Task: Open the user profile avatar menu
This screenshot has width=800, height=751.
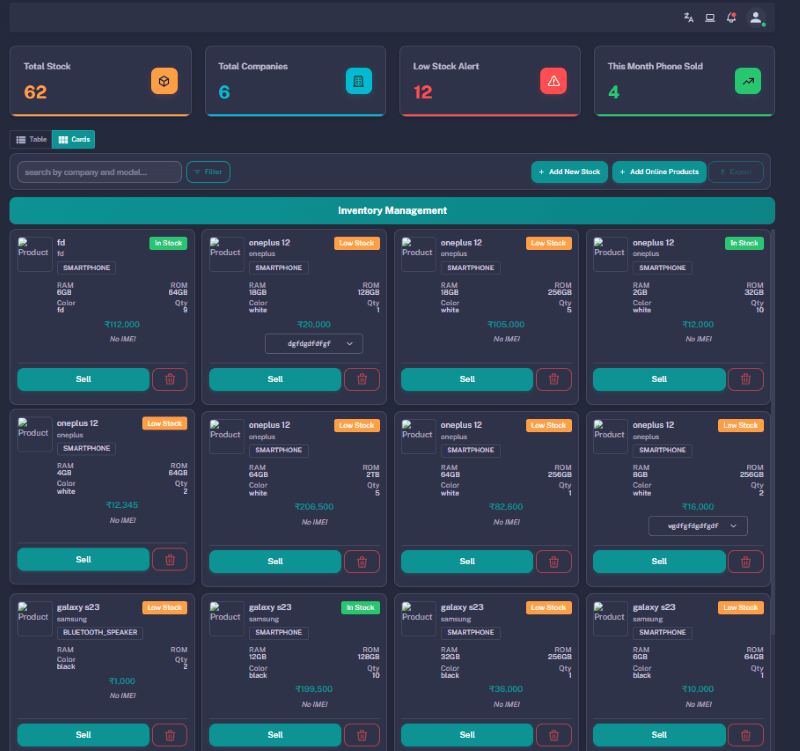Action: click(x=756, y=17)
